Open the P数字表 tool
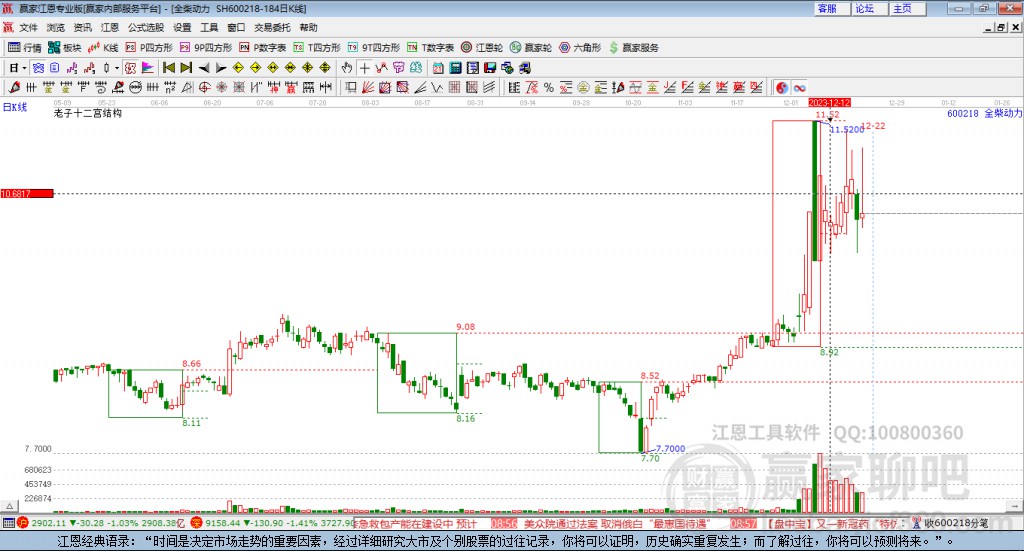The image size is (1024, 551). coord(263,48)
